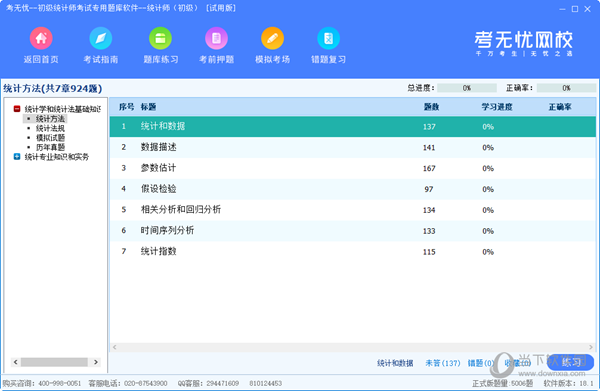Click question count 141 for 数据描述

(x=429, y=148)
